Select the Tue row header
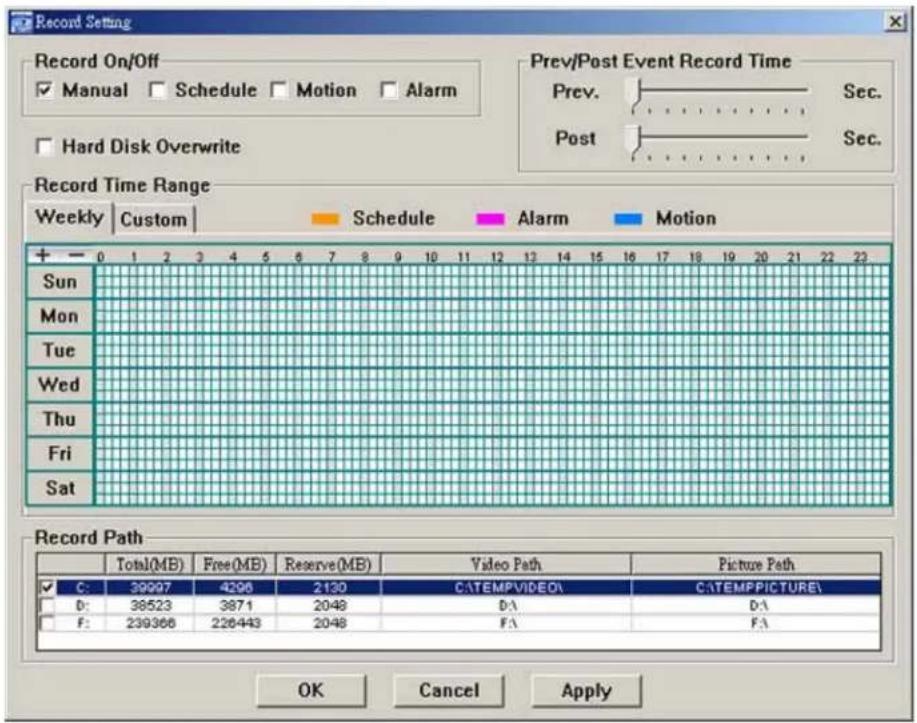 [60, 350]
